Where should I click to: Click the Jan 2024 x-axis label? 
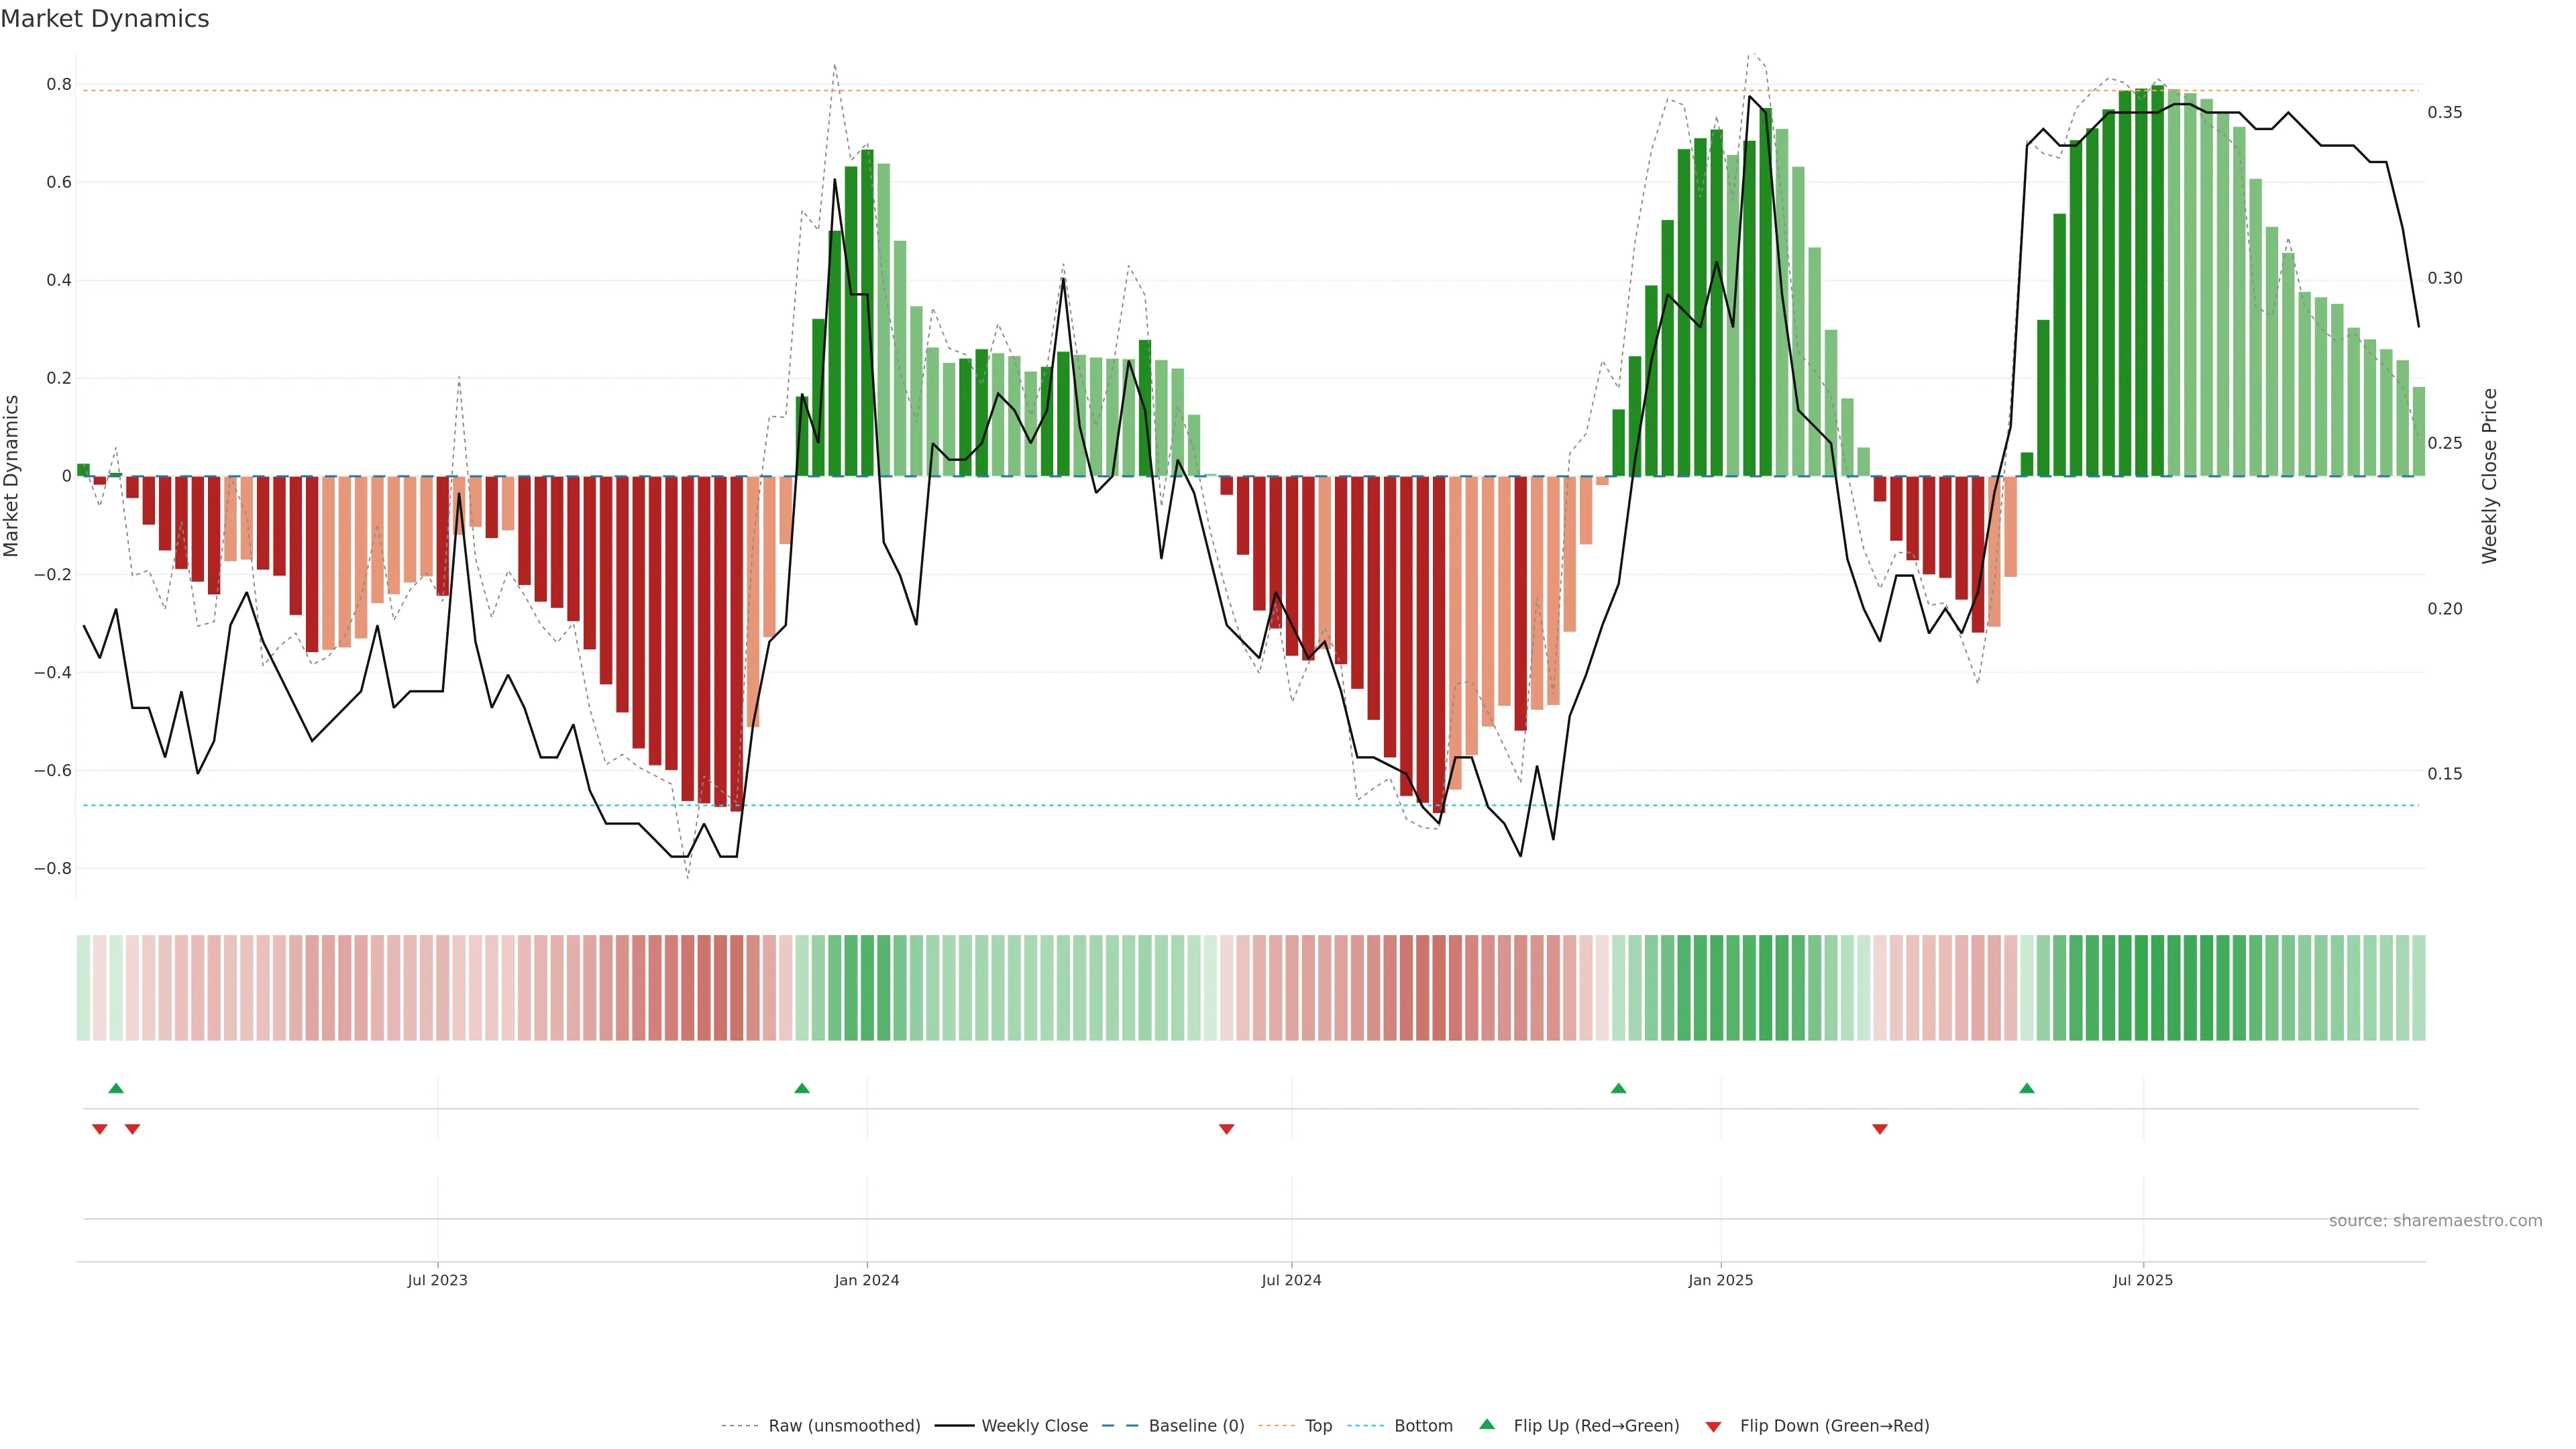click(x=866, y=1280)
